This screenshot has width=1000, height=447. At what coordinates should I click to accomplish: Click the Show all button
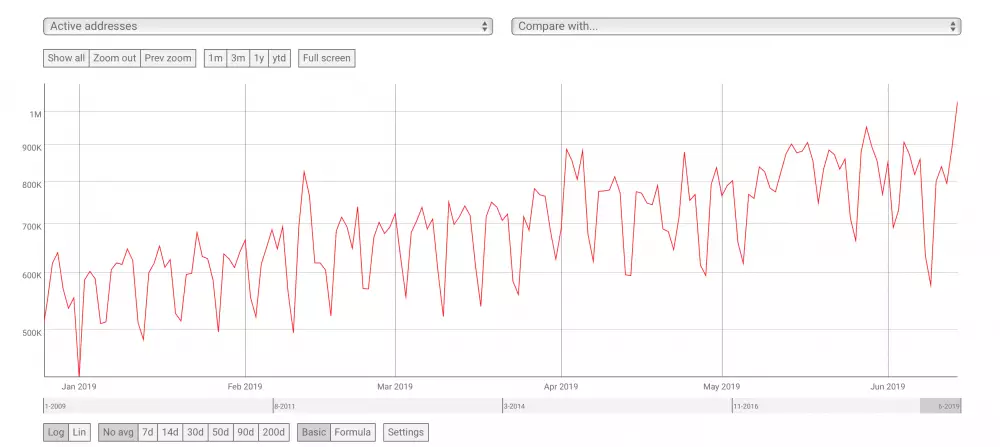pos(66,58)
